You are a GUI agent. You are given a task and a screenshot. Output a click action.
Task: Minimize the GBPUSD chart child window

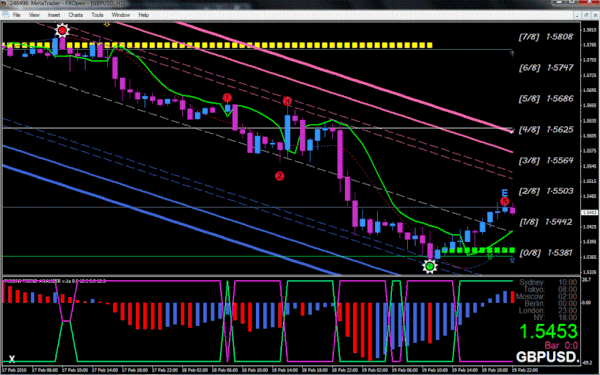(x=578, y=15)
